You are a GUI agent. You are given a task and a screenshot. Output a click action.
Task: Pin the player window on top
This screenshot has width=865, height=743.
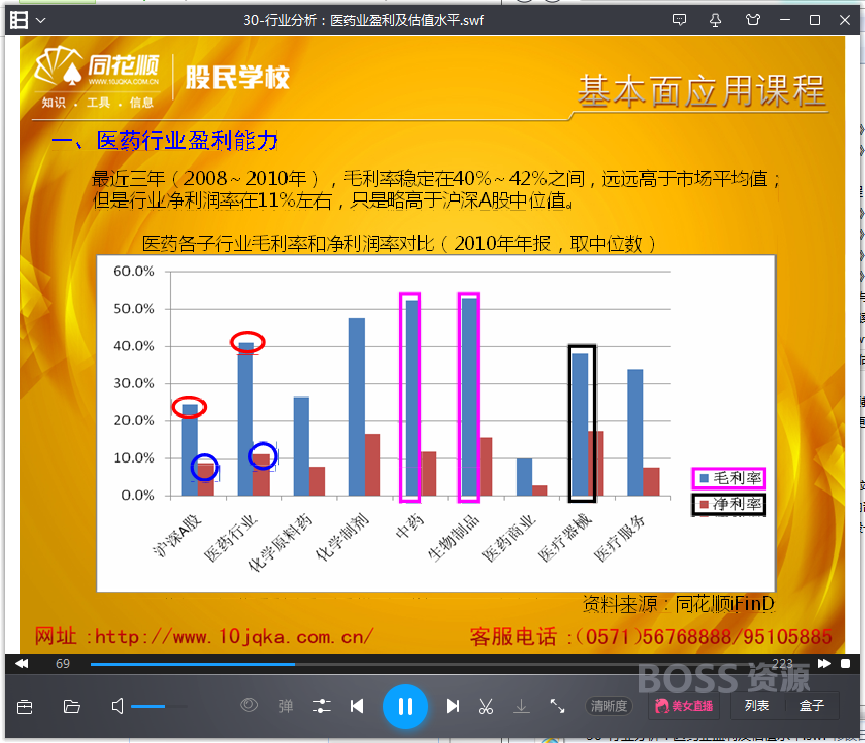point(716,20)
